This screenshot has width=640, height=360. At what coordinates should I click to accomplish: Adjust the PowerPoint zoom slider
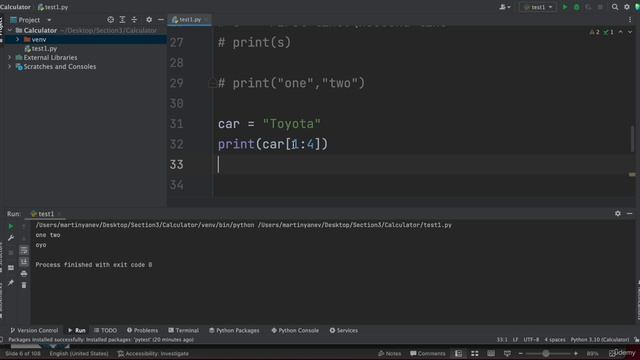point(546,353)
